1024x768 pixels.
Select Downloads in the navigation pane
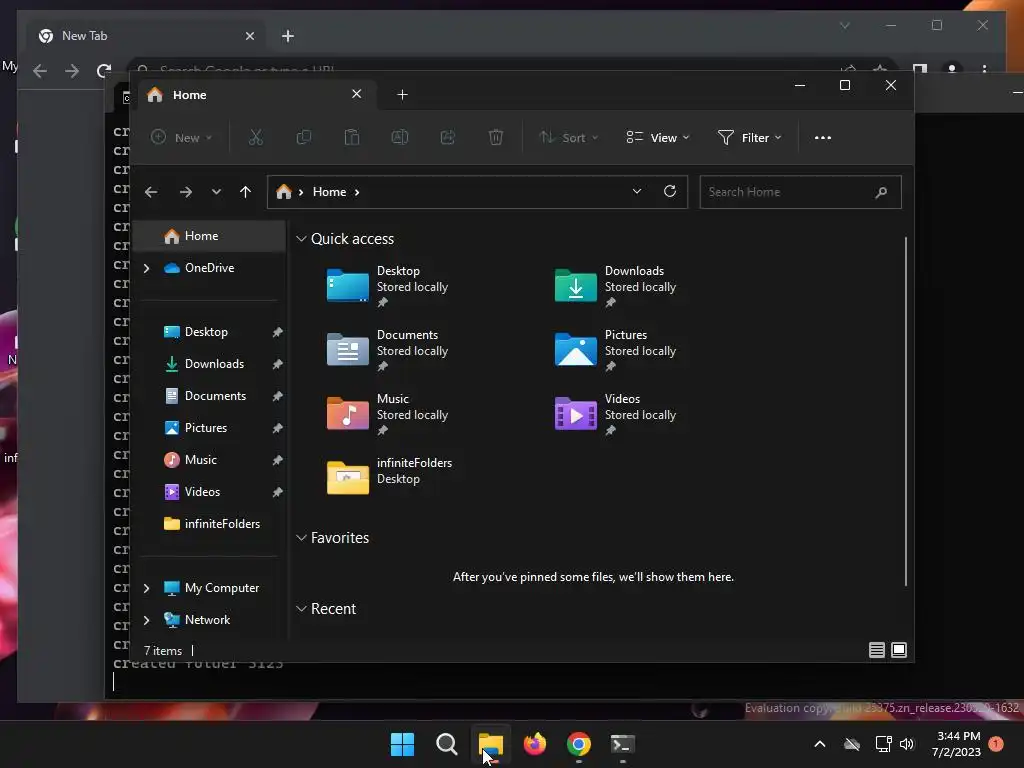(209, 364)
